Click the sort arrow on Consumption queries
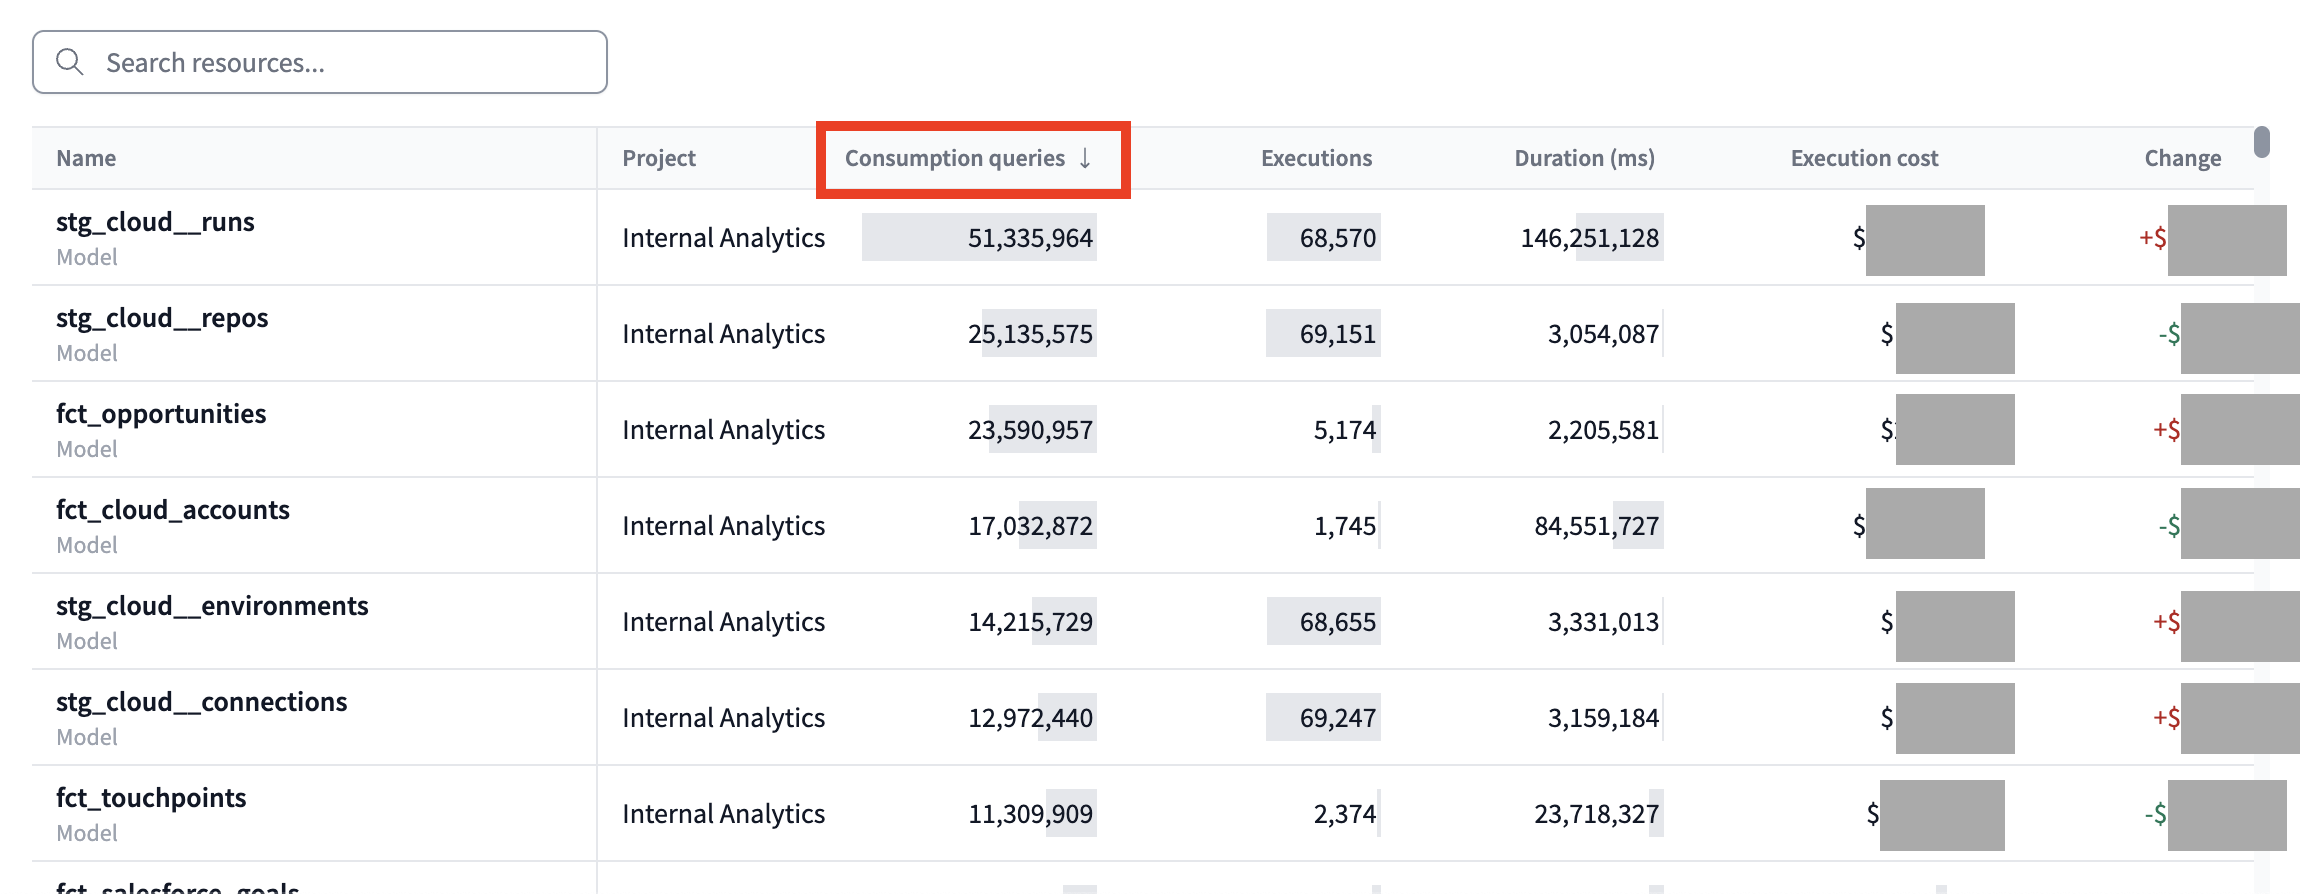 (x=1085, y=158)
